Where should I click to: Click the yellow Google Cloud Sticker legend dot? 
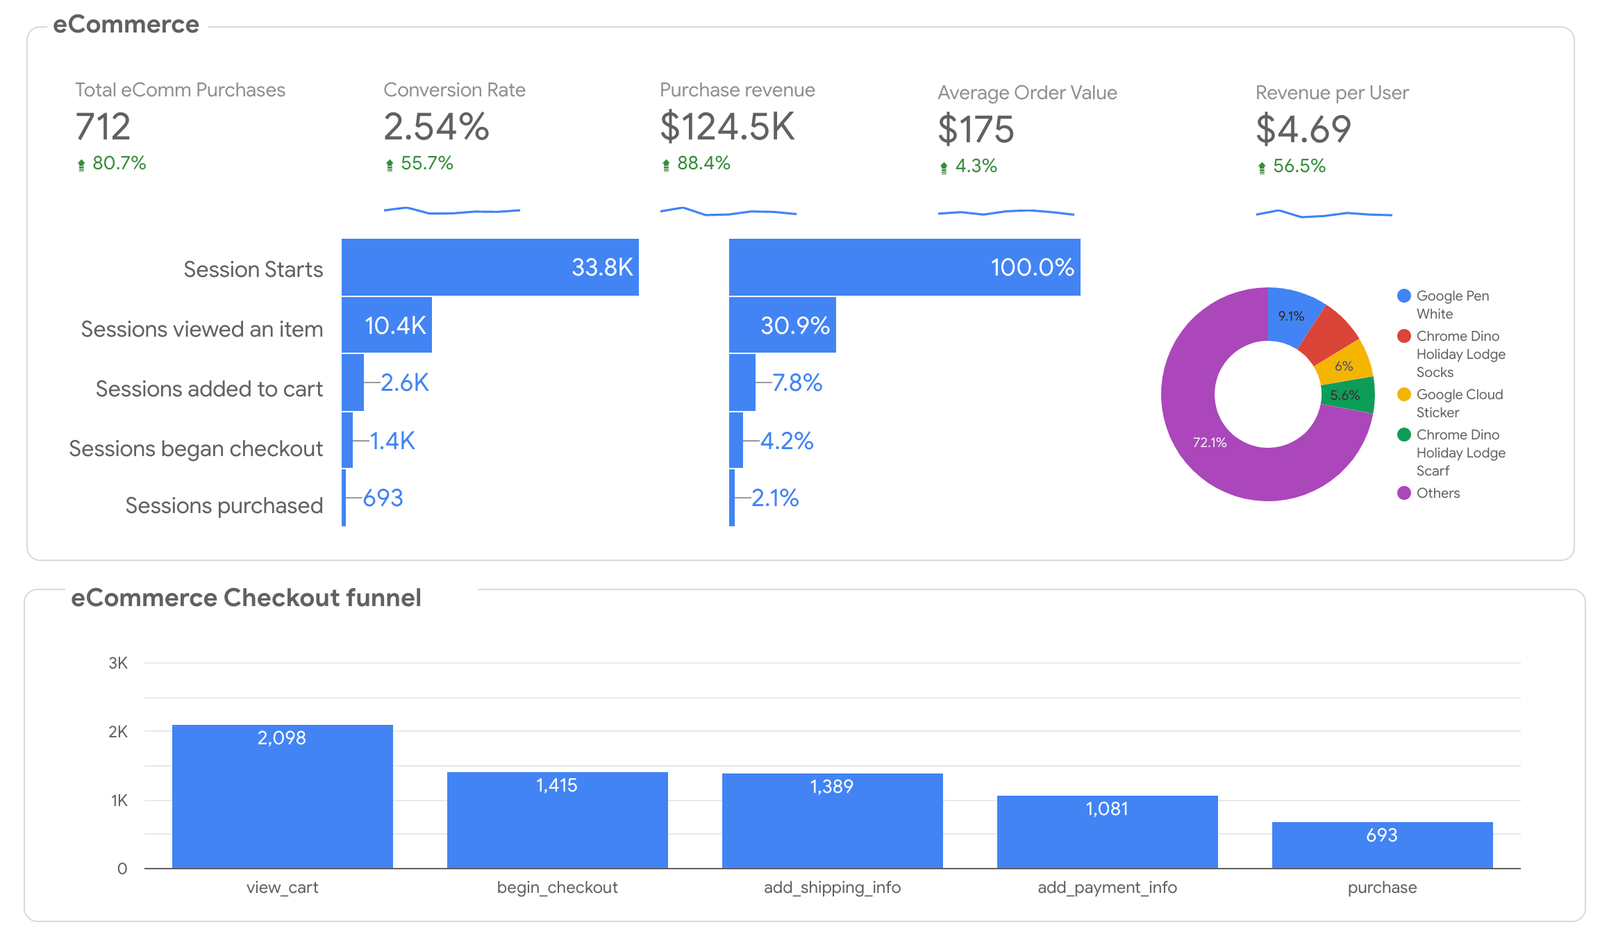[x=1404, y=395]
